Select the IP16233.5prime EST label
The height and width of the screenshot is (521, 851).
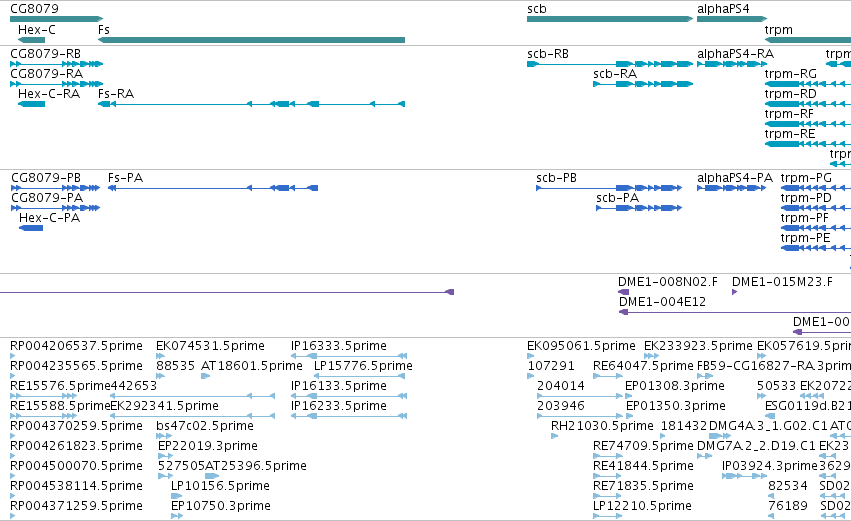(x=339, y=406)
